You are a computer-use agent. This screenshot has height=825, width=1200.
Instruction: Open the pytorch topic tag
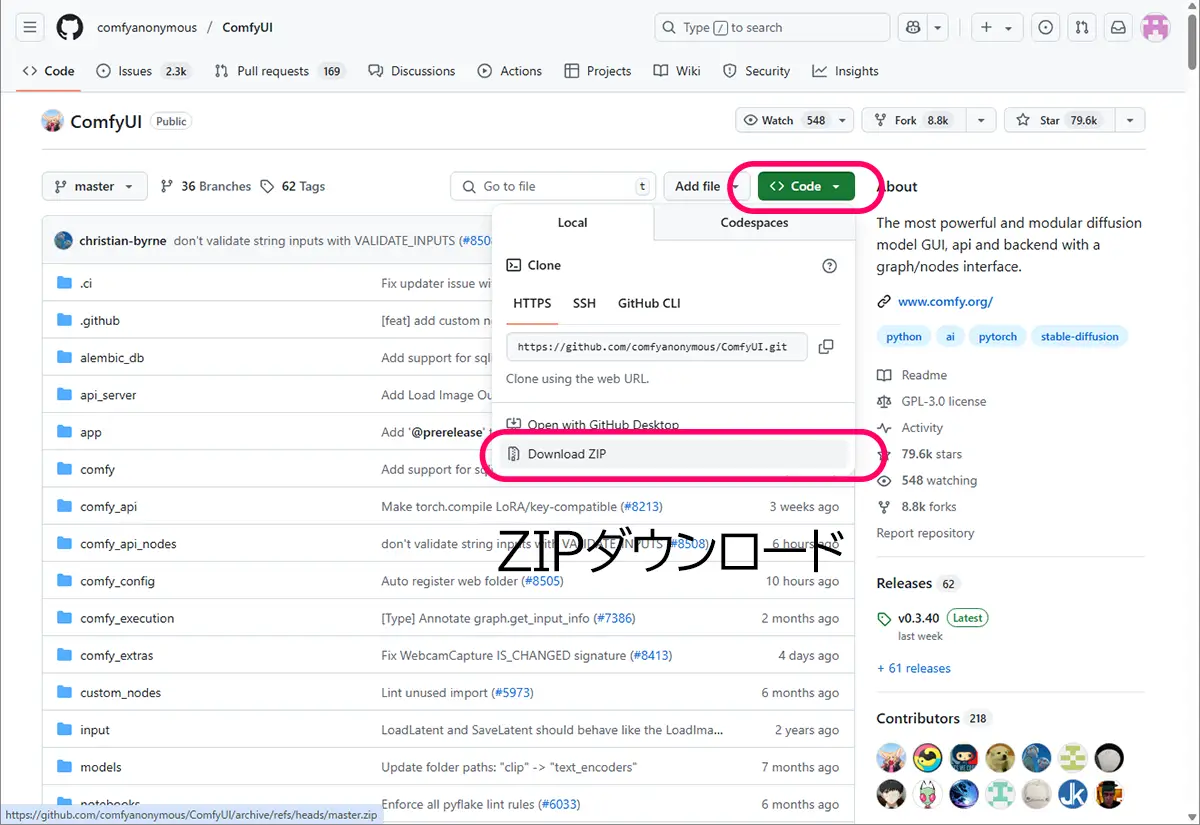(x=998, y=337)
